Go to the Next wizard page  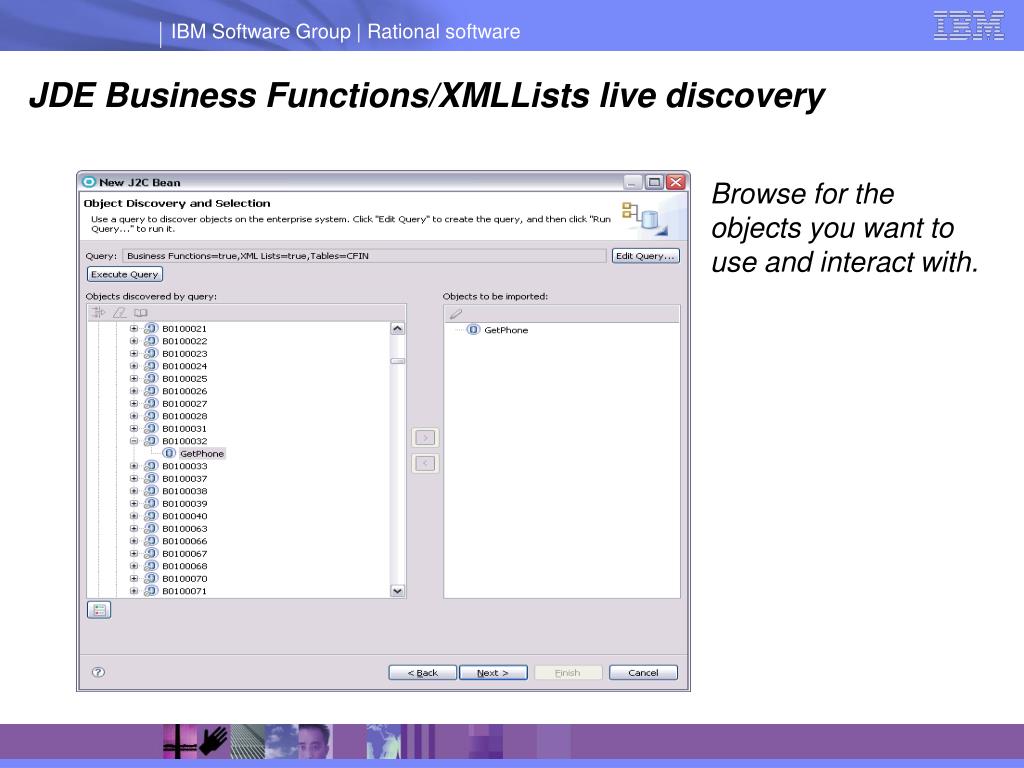coord(493,673)
